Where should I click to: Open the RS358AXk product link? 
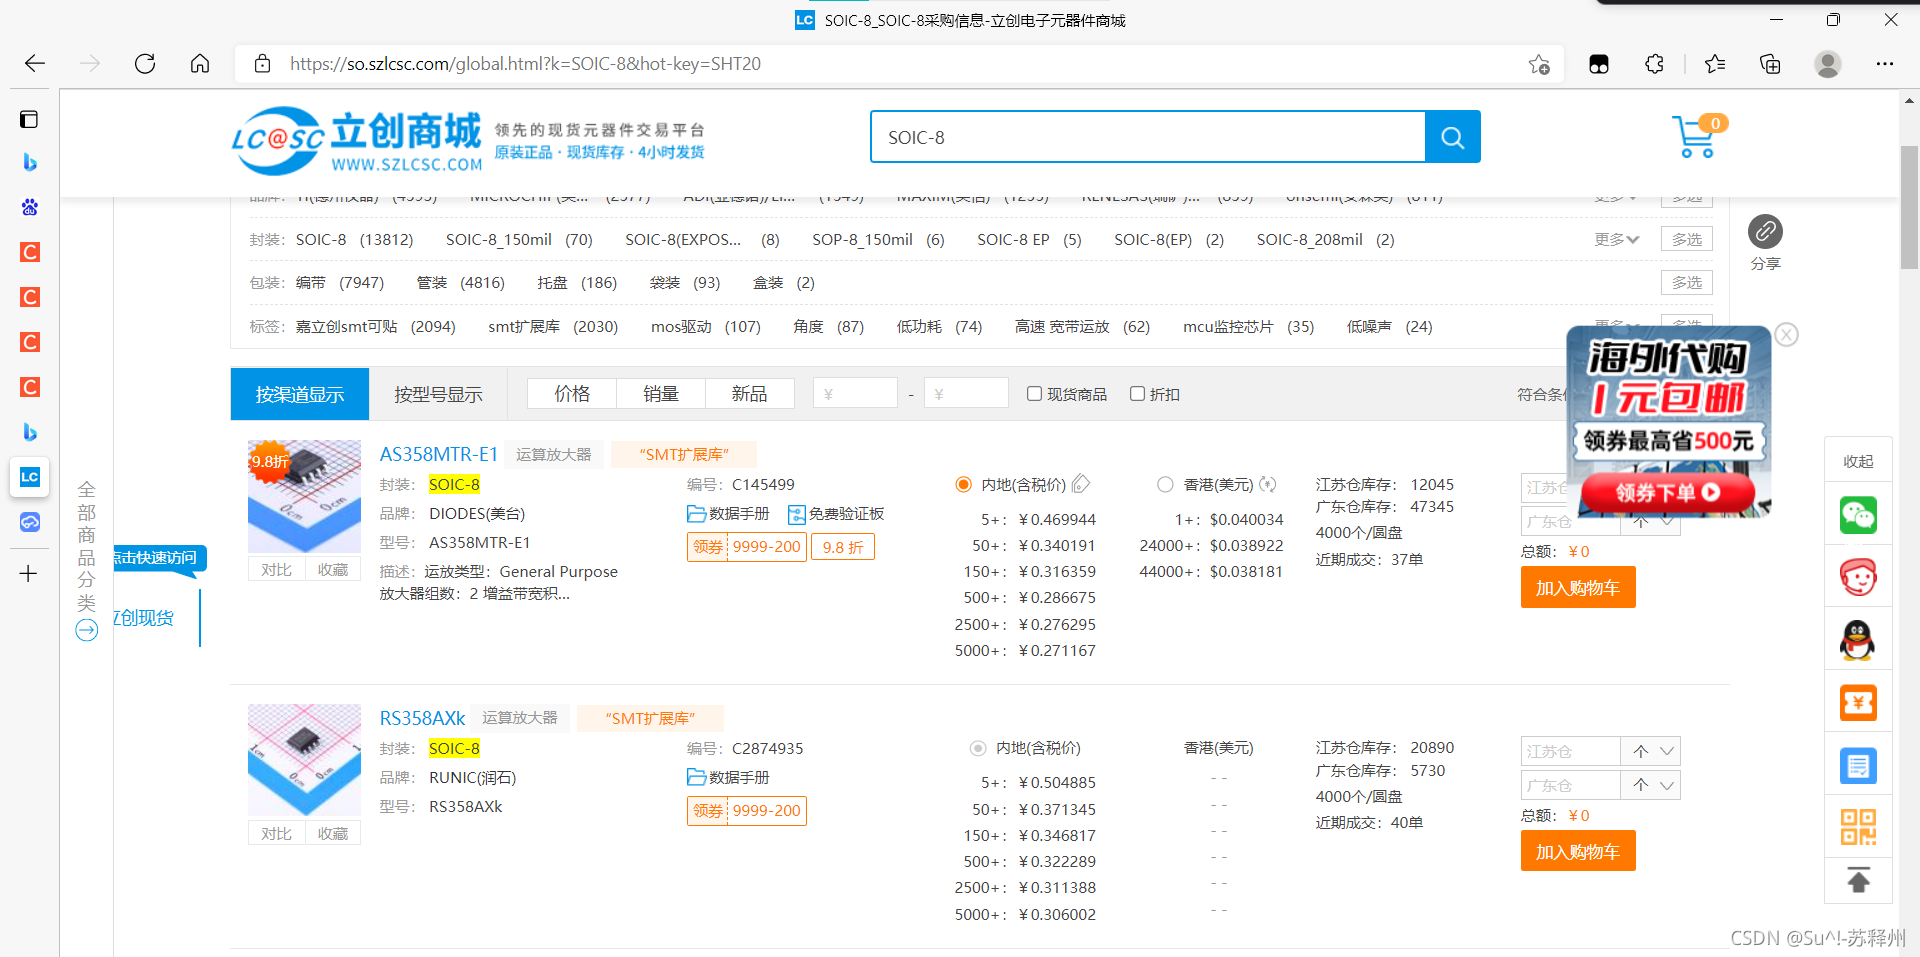(422, 717)
